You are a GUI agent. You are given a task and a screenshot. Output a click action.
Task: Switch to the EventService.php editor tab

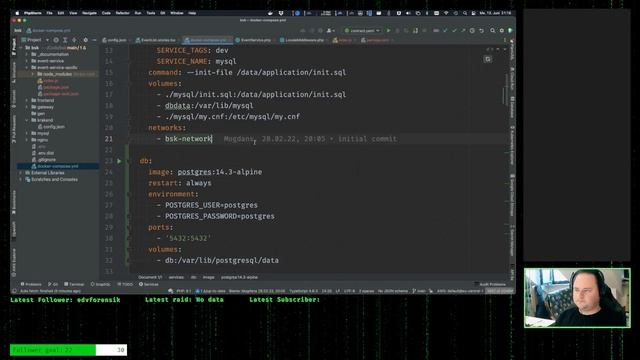click(x=255, y=40)
